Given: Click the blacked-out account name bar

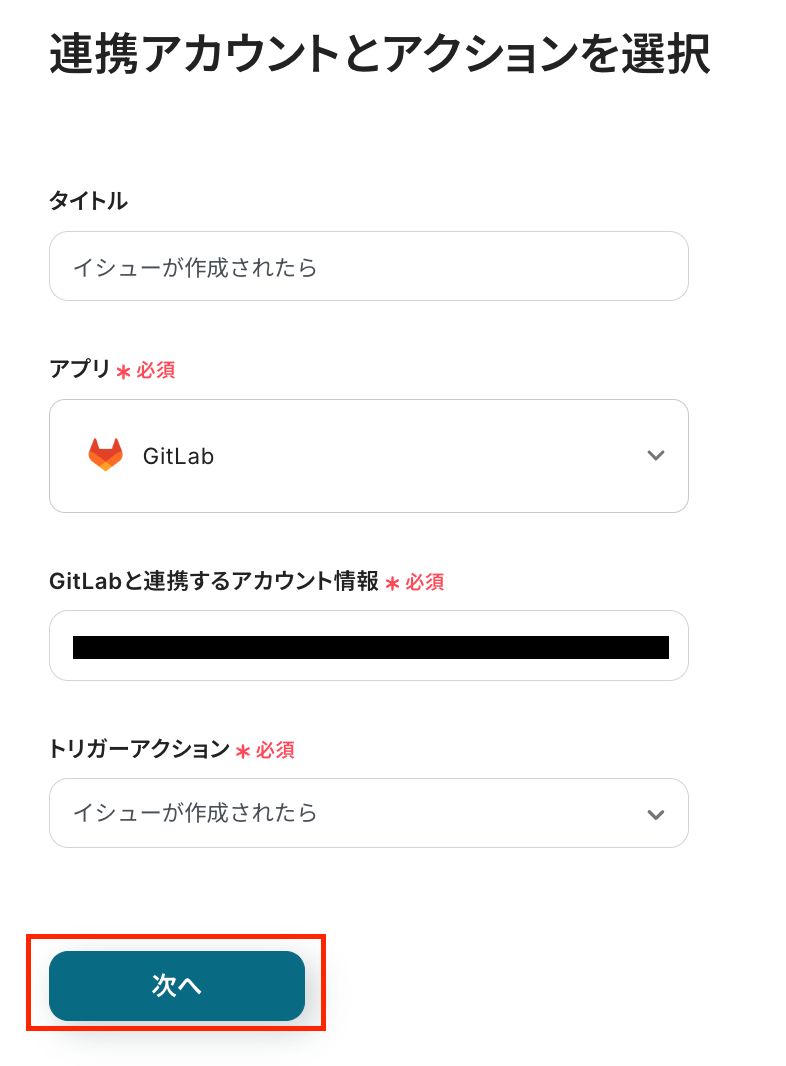Looking at the screenshot, I should pos(370,647).
